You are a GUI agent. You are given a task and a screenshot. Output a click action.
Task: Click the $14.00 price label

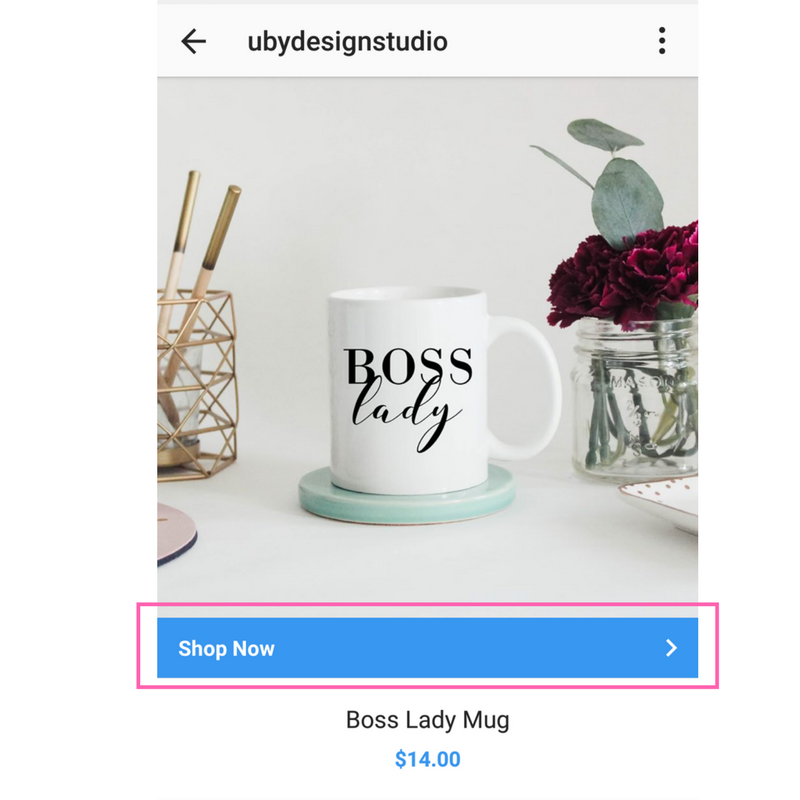point(428,759)
